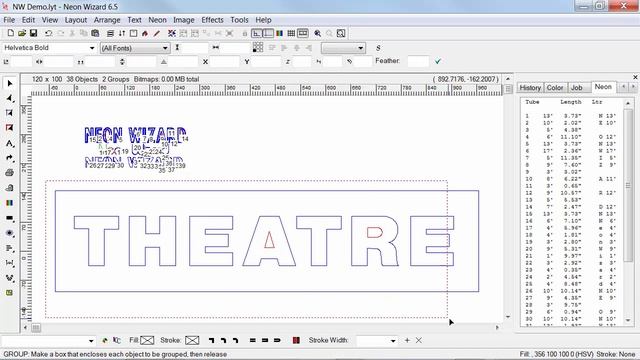Click the New document icon
Screen dimensions: 640x360
11,33
